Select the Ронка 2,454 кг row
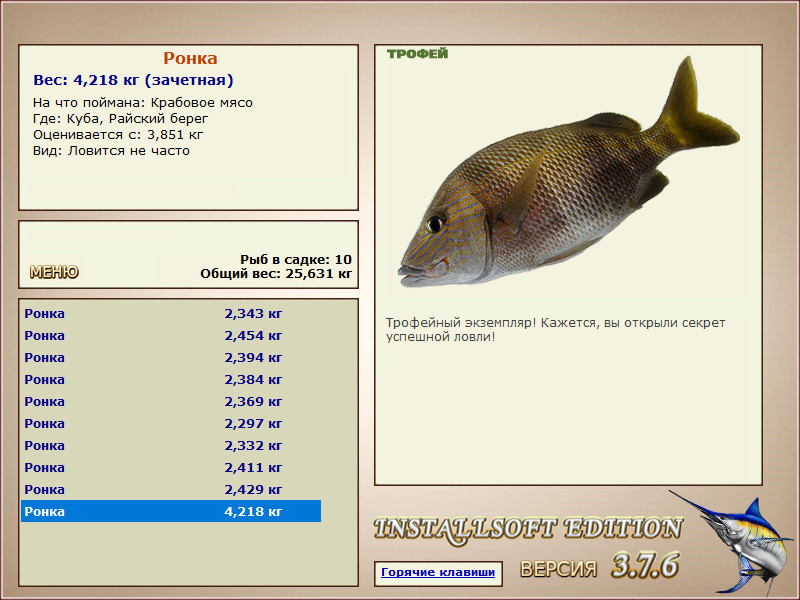The height and width of the screenshot is (600, 800). (171, 336)
